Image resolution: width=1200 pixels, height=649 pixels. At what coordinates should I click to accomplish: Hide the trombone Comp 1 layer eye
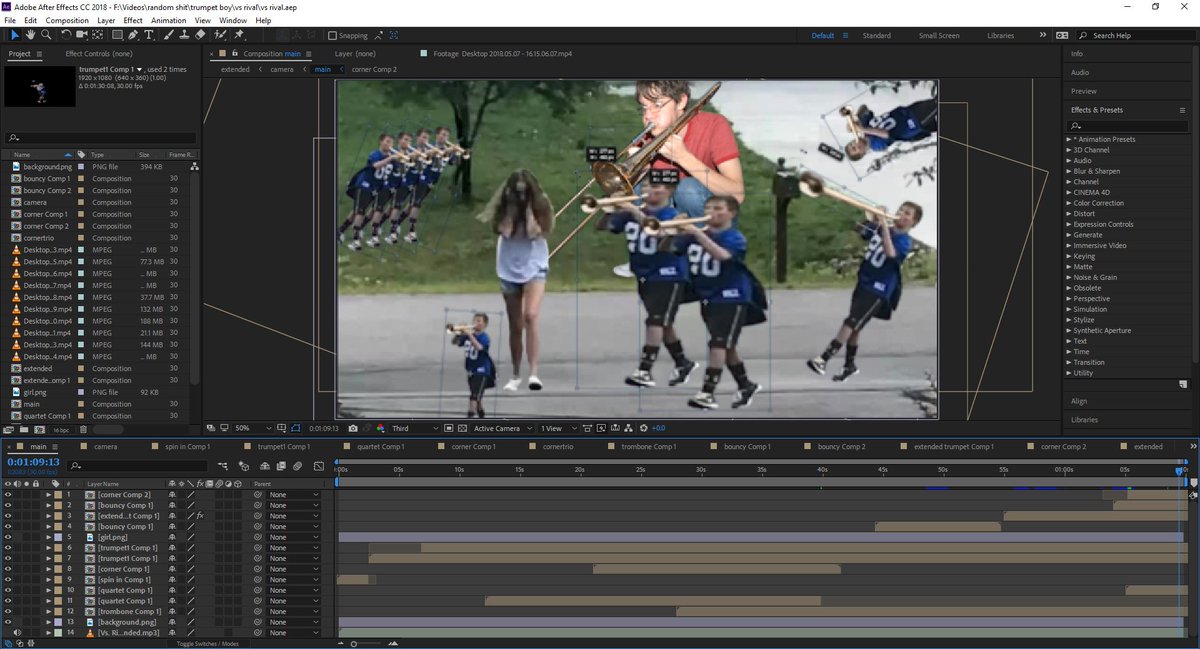tap(8, 611)
